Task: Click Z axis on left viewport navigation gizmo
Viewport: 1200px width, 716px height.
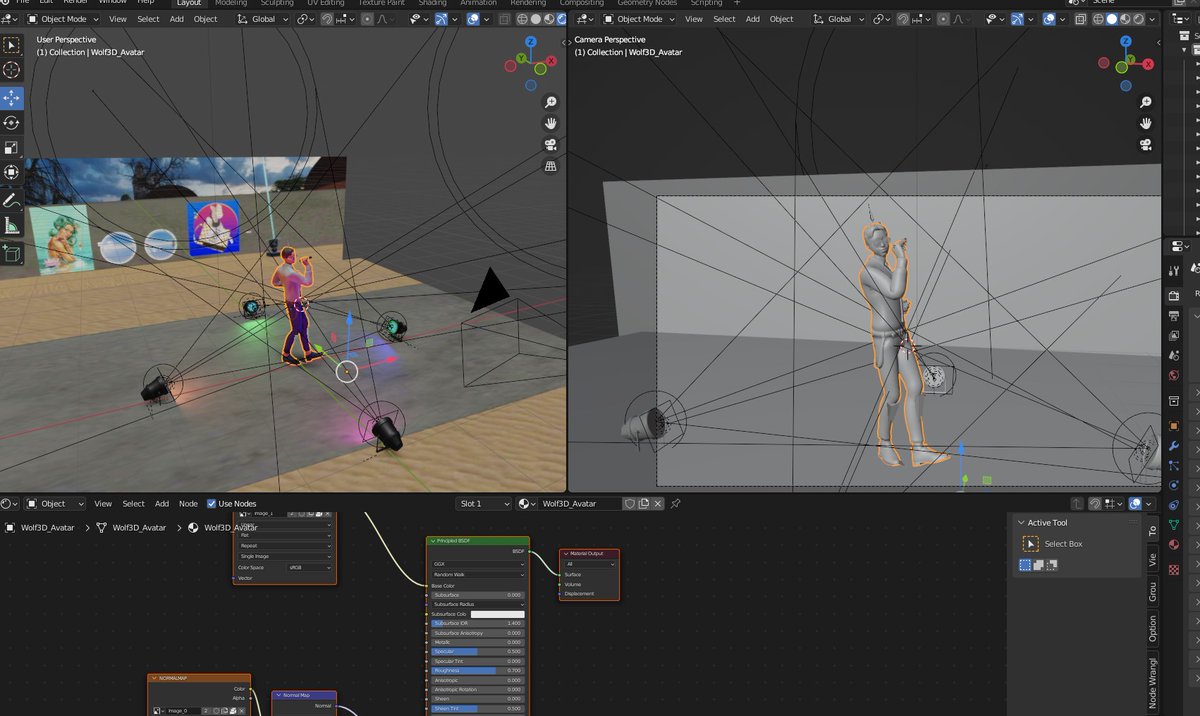Action: click(531, 42)
